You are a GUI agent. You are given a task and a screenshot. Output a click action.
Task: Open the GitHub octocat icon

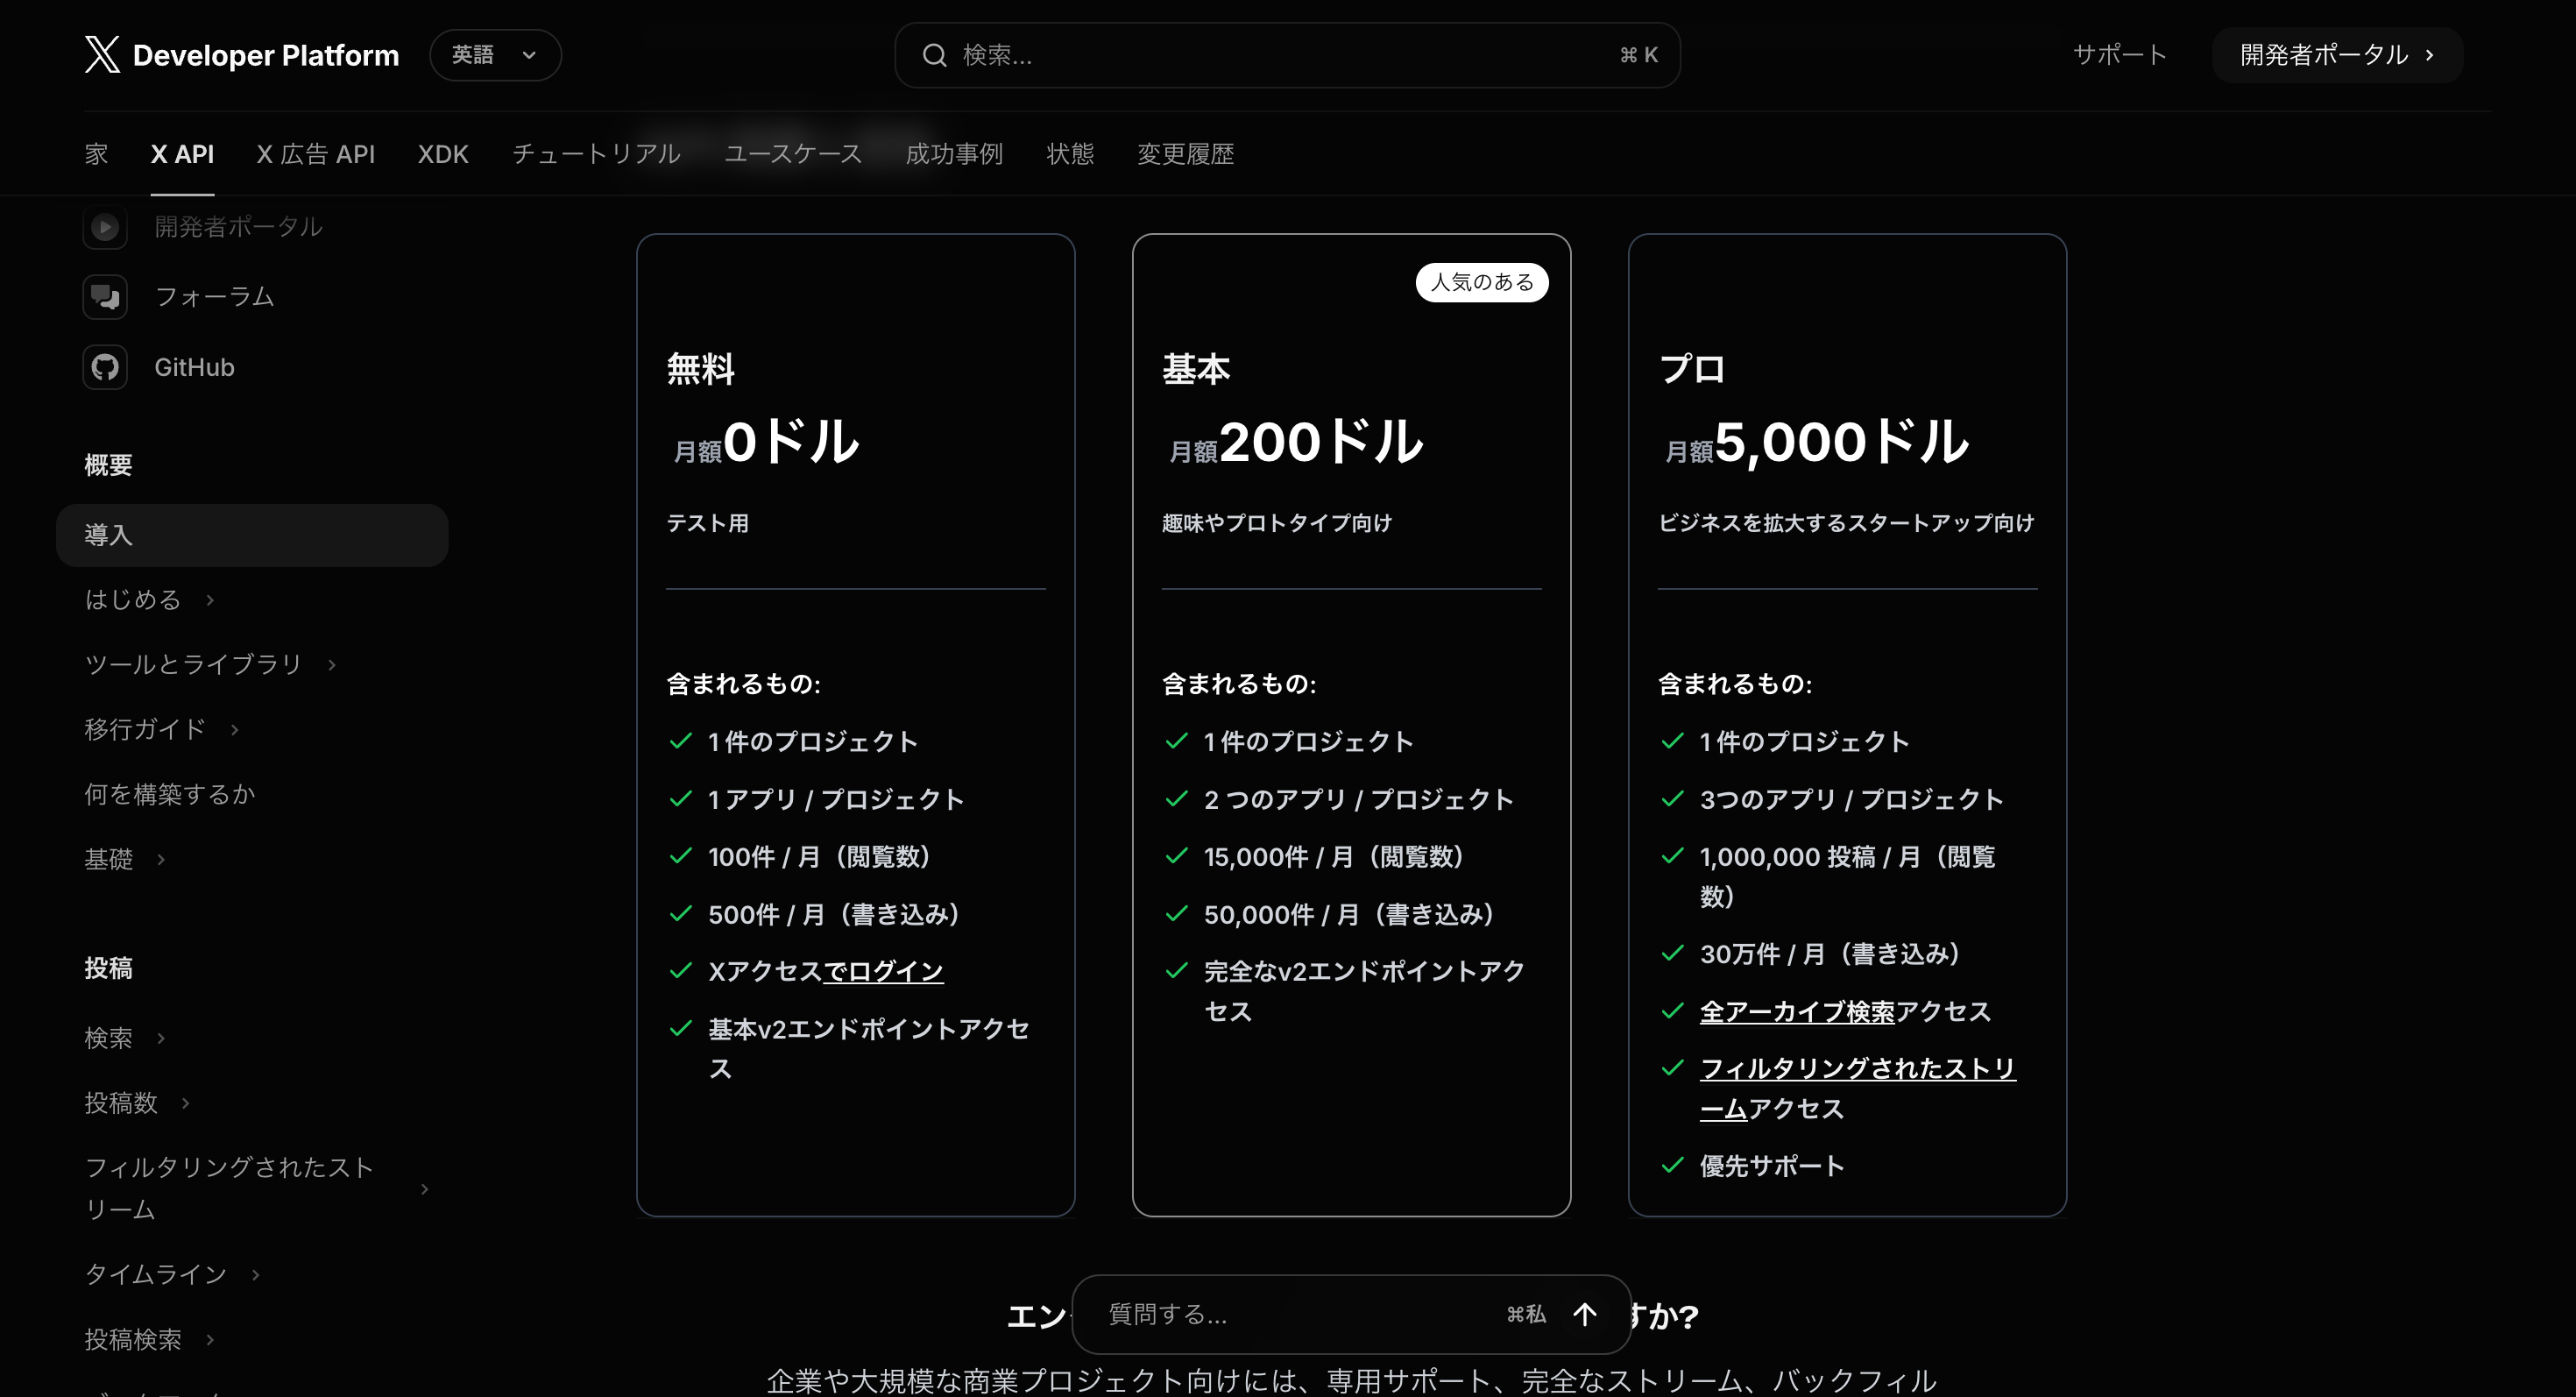click(105, 367)
